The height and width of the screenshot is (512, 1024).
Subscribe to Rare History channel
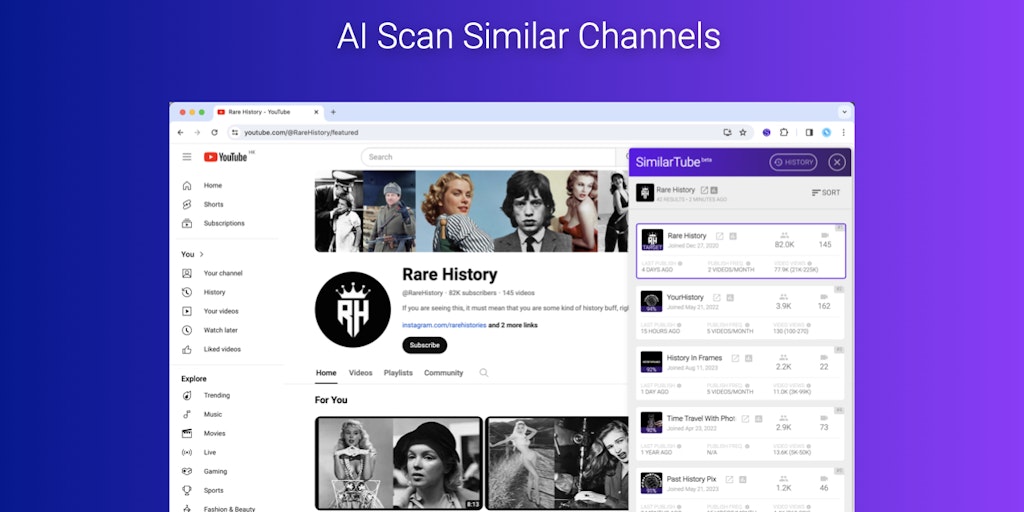(424, 345)
